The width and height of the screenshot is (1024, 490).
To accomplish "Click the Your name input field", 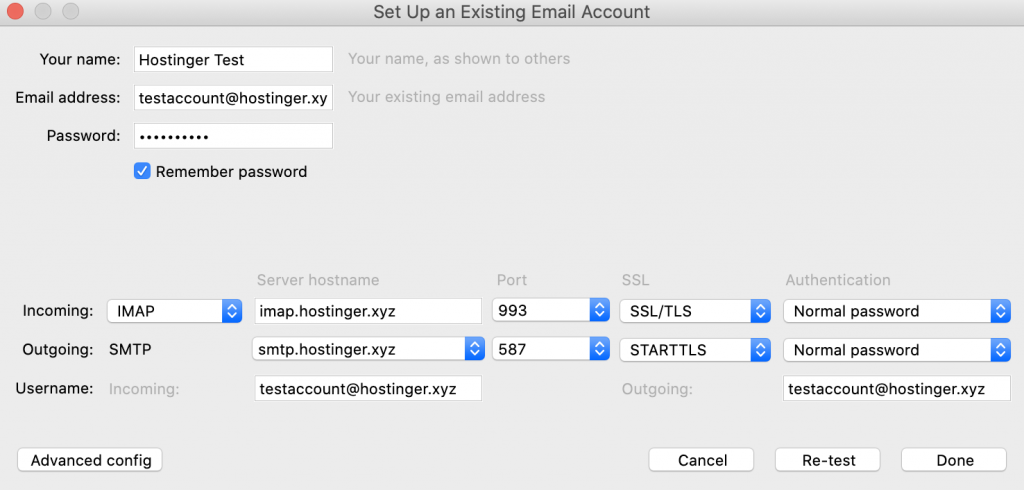I will (x=233, y=59).
